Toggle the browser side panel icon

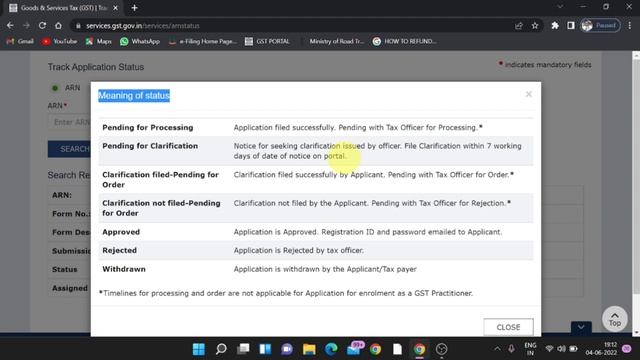pyautogui.click(x=571, y=26)
